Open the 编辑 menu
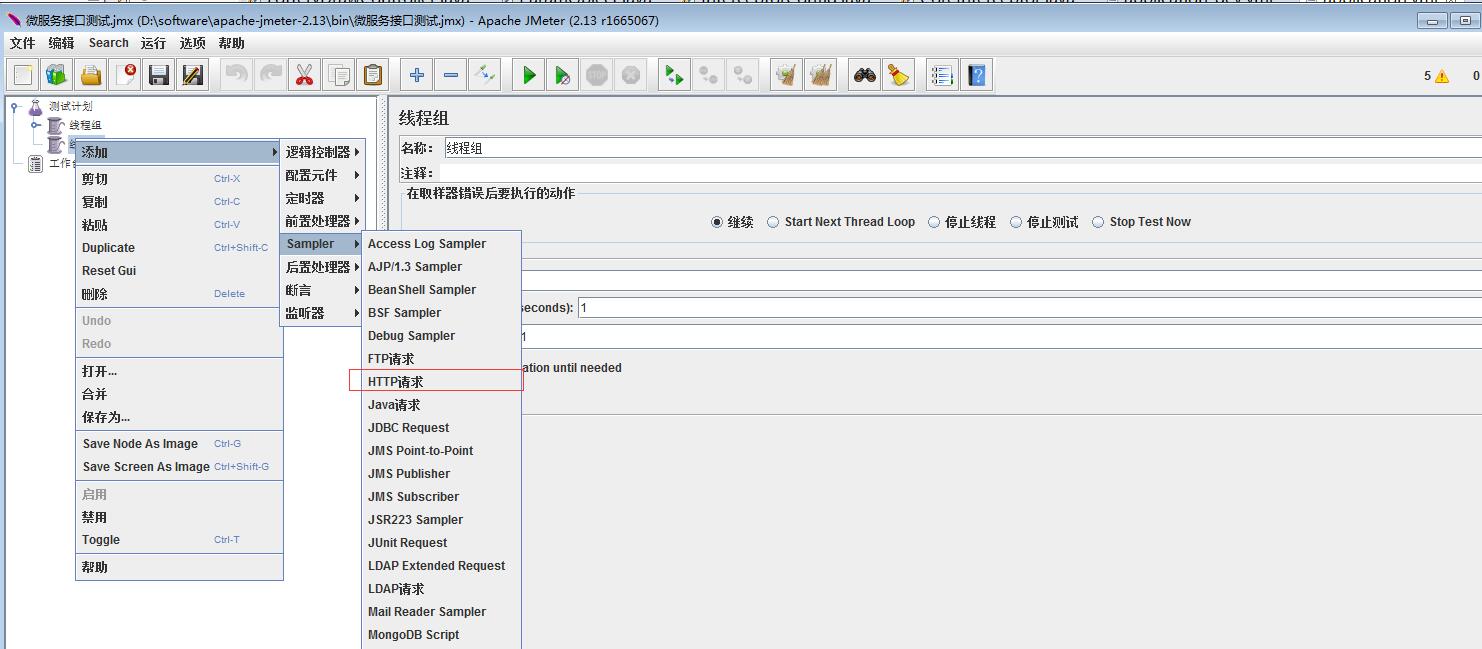 click(62, 43)
